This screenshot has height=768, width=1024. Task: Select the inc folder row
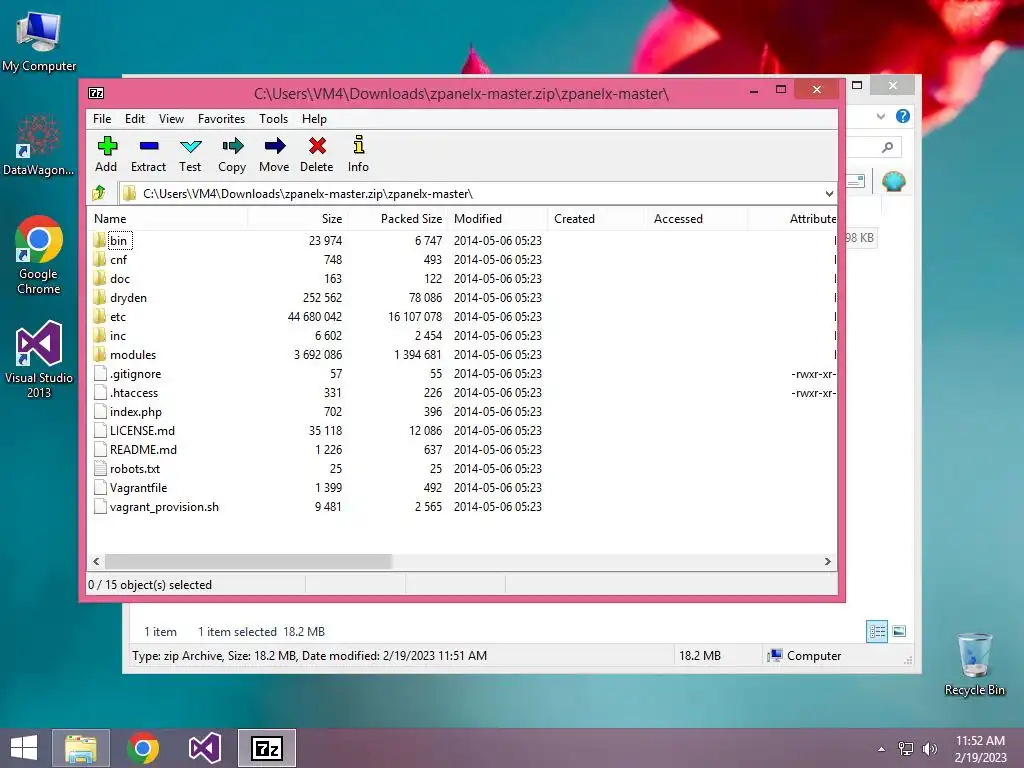[x=462, y=336]
